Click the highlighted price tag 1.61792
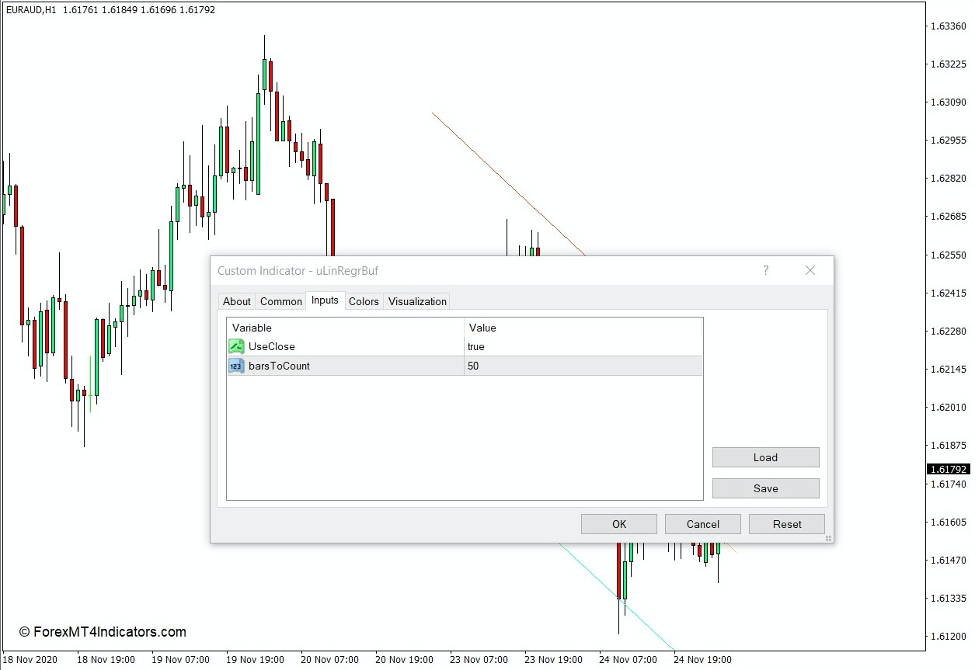 pyautogui.click(x=947, y=468)
